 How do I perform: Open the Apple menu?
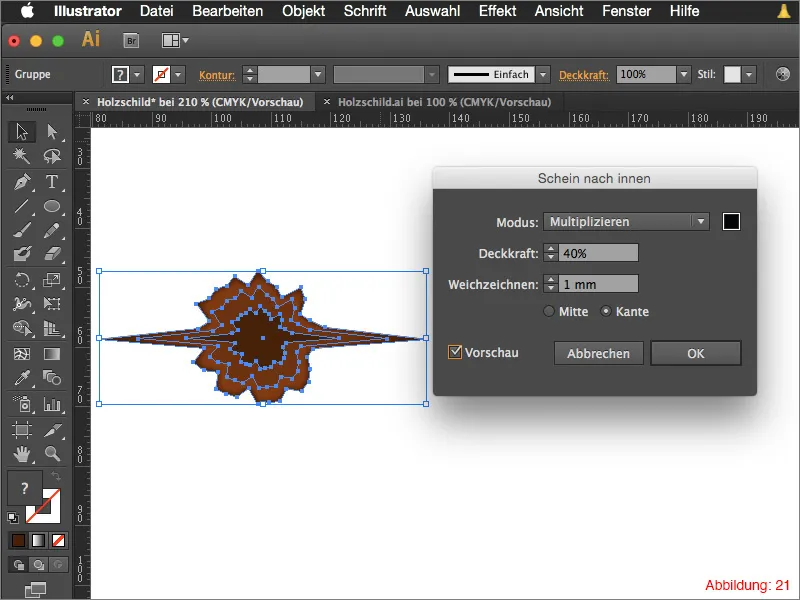tap(28, 11)
